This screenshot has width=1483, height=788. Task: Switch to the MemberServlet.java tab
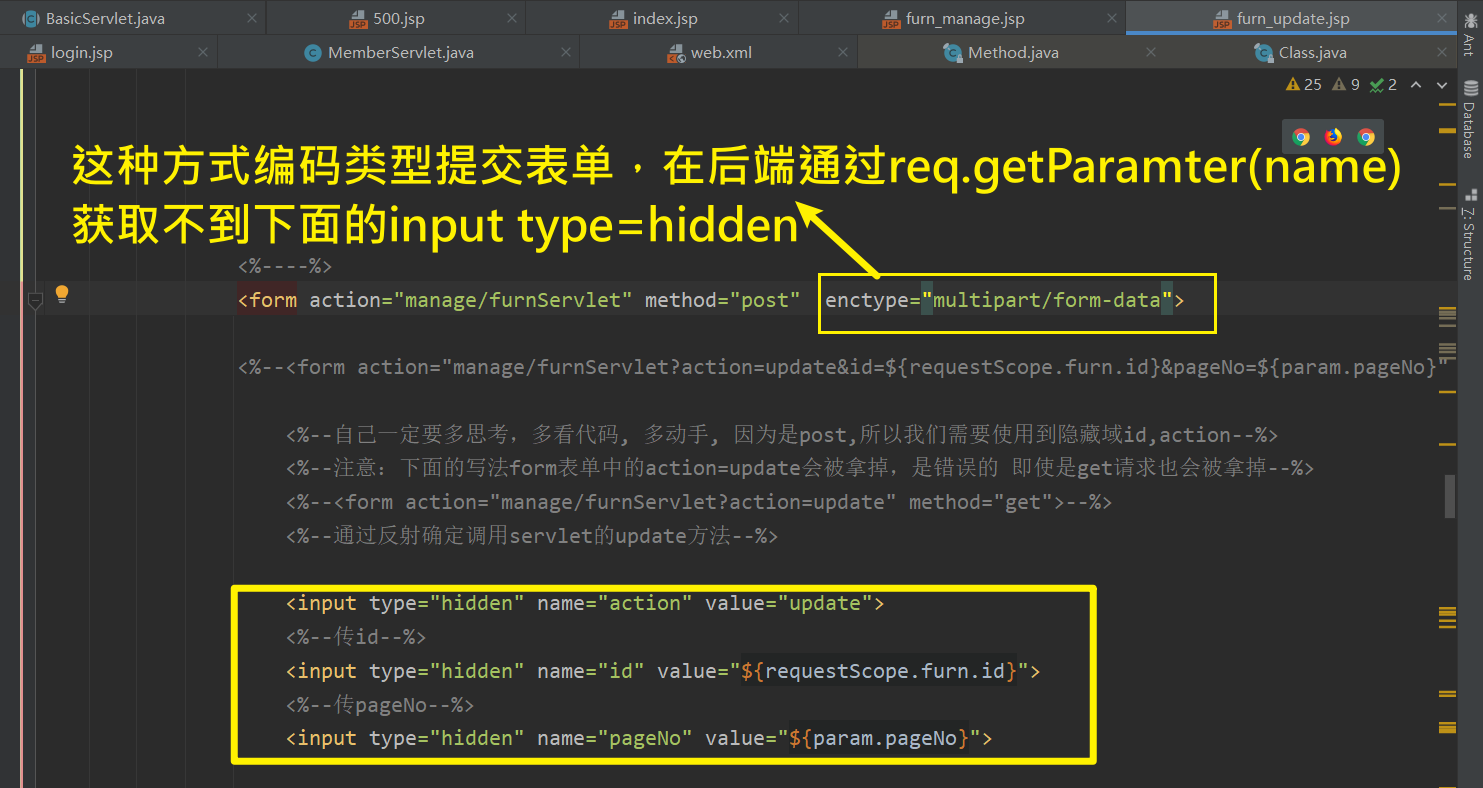click(x=401, y=52)
